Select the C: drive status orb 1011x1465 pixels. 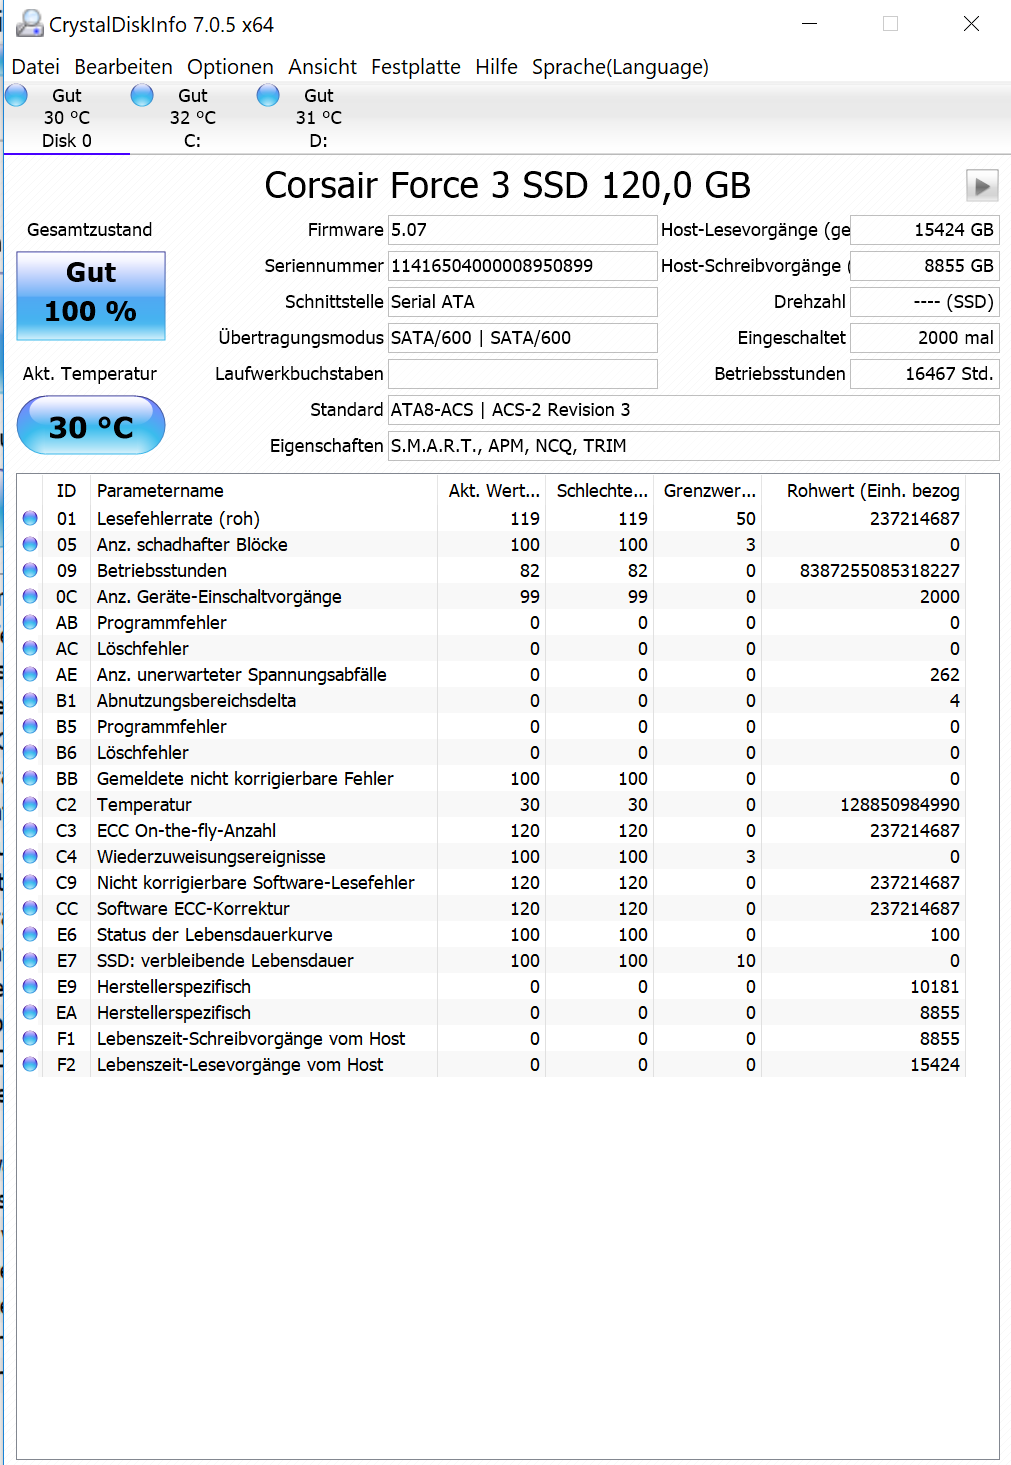[143, 95]
